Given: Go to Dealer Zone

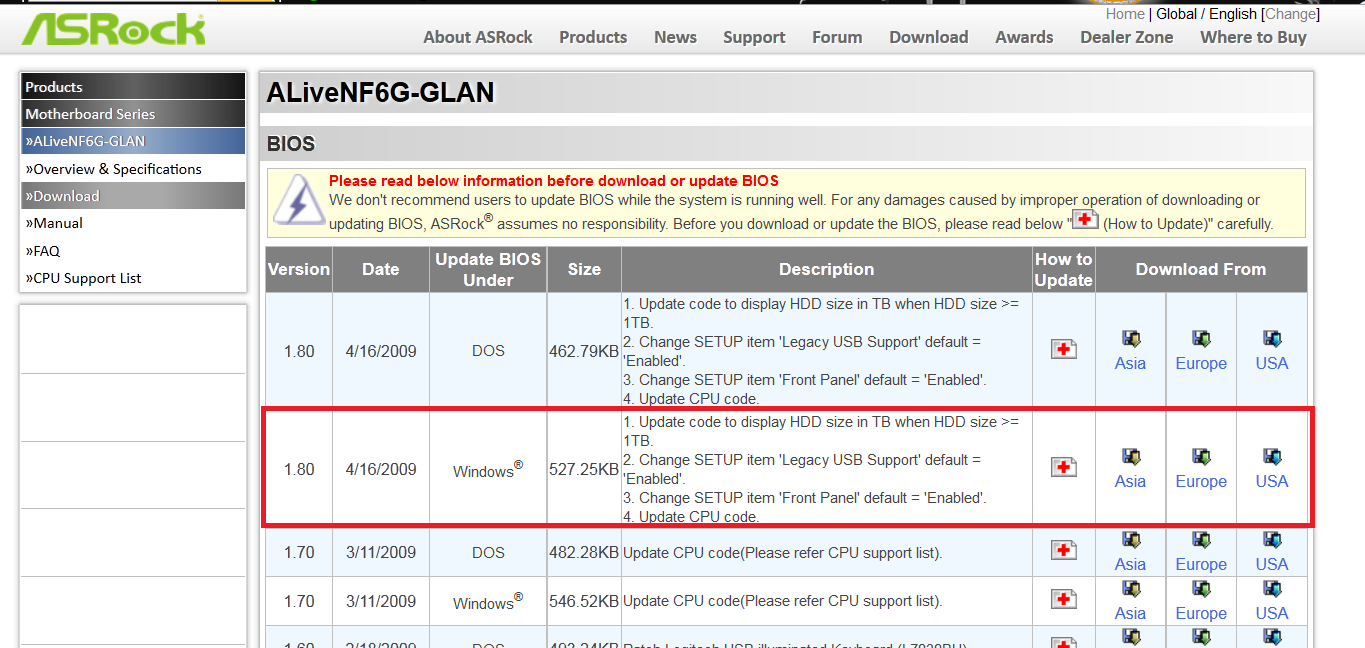Looking at the screenshot, I should click(x=1127, y=37).
